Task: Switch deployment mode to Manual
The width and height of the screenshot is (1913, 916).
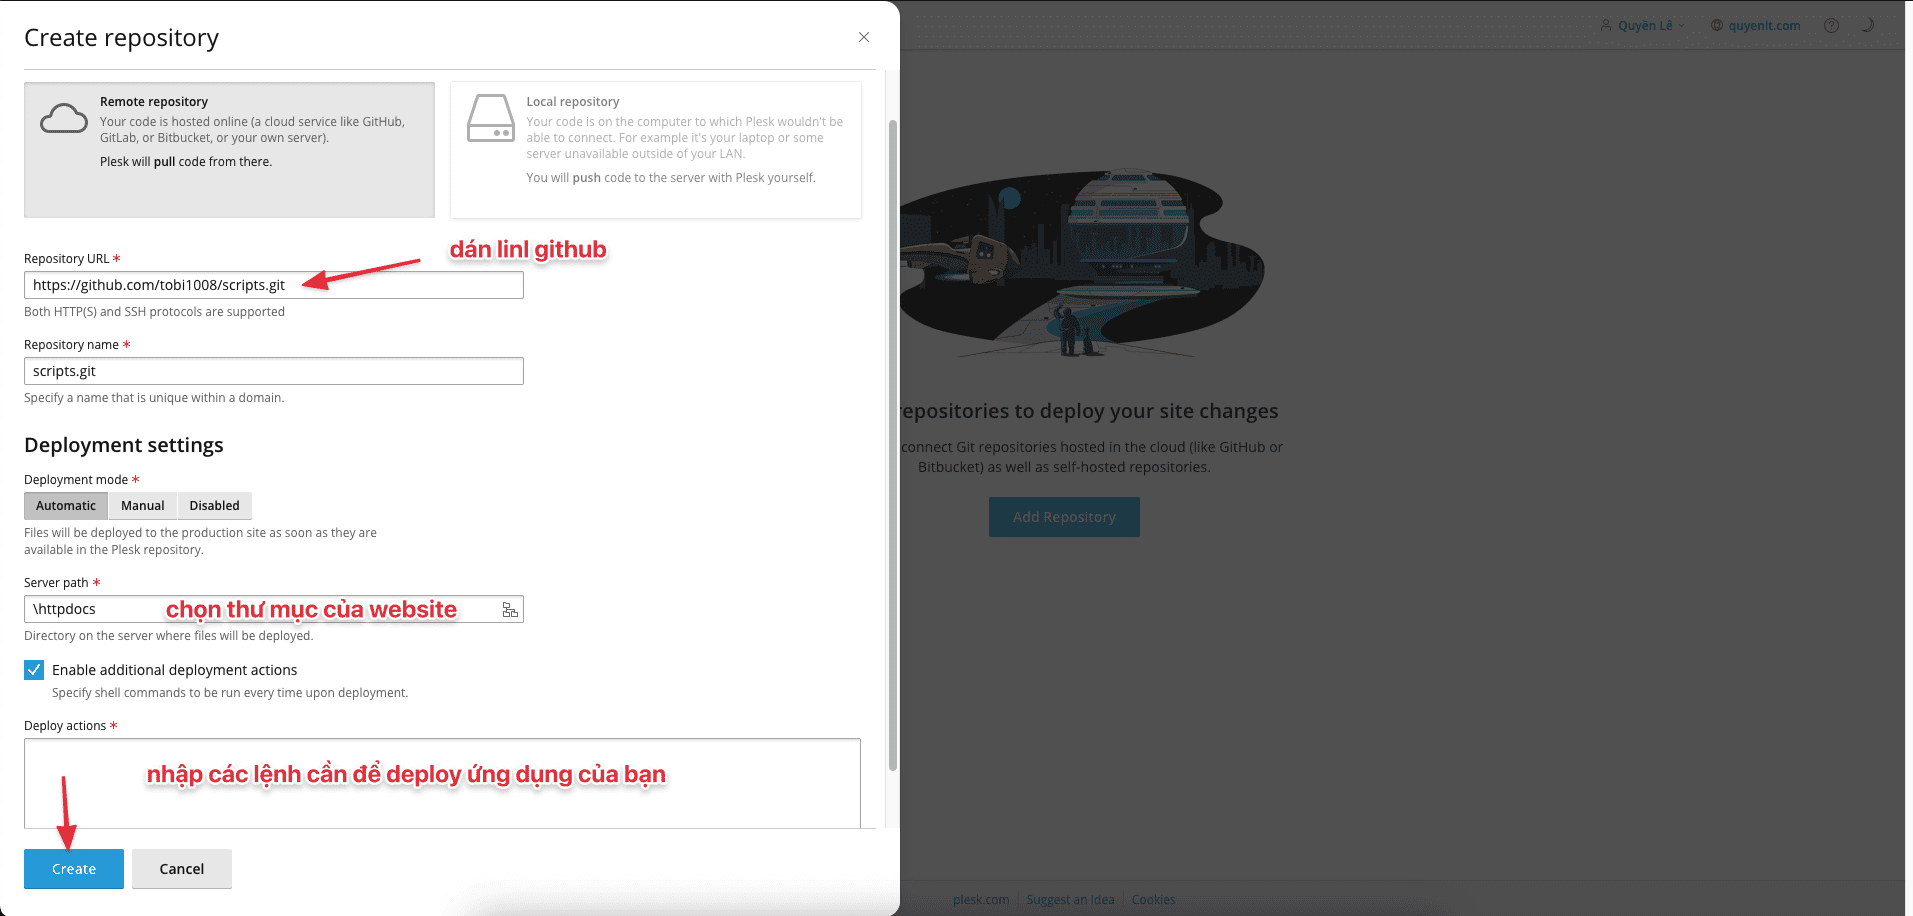Action: click(x=142, y=506)
